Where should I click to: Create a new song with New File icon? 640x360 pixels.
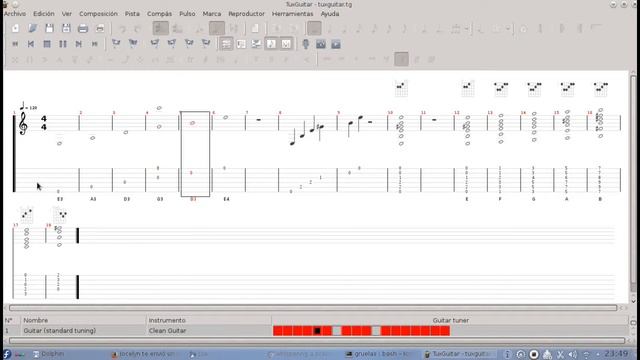[x=15, y=29]
